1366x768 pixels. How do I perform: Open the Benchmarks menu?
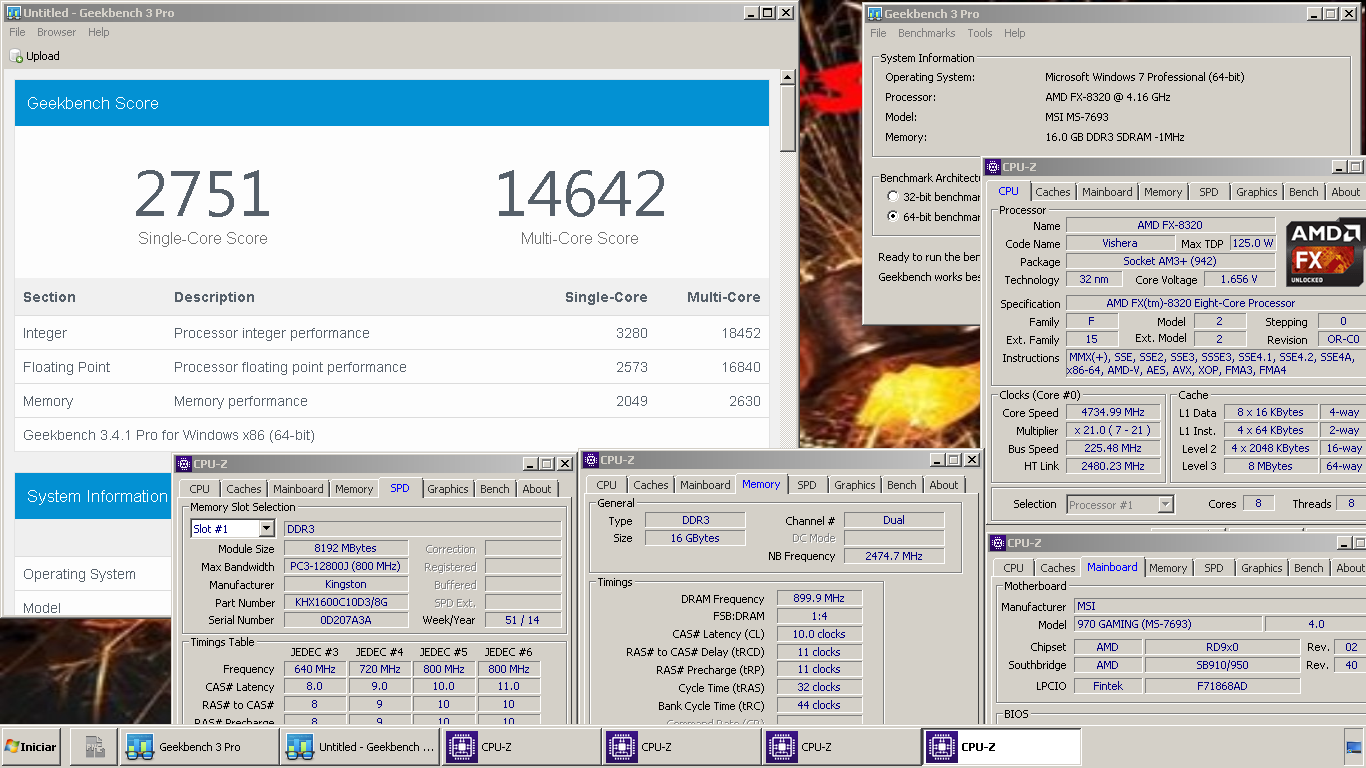coord(927,33)
